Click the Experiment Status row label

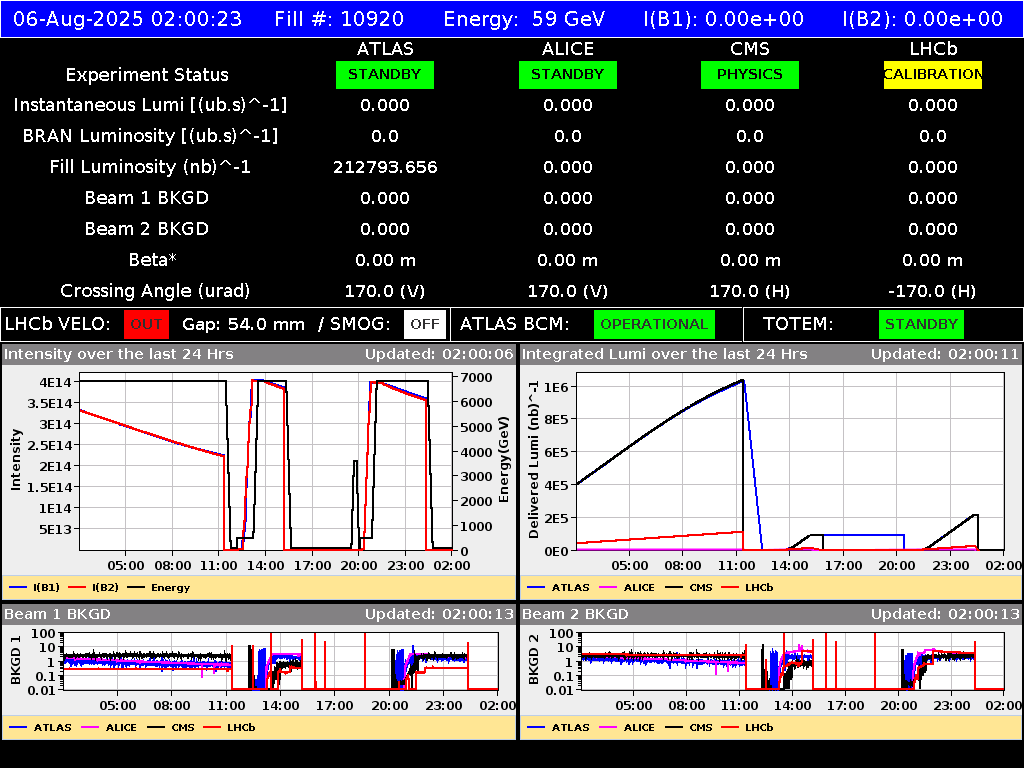(147, 74)
